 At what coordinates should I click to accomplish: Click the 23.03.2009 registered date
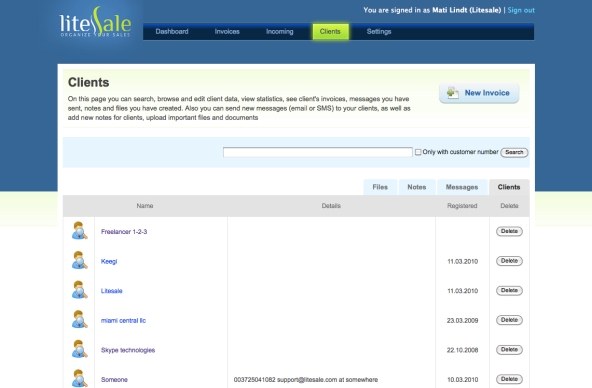point(462,320)
